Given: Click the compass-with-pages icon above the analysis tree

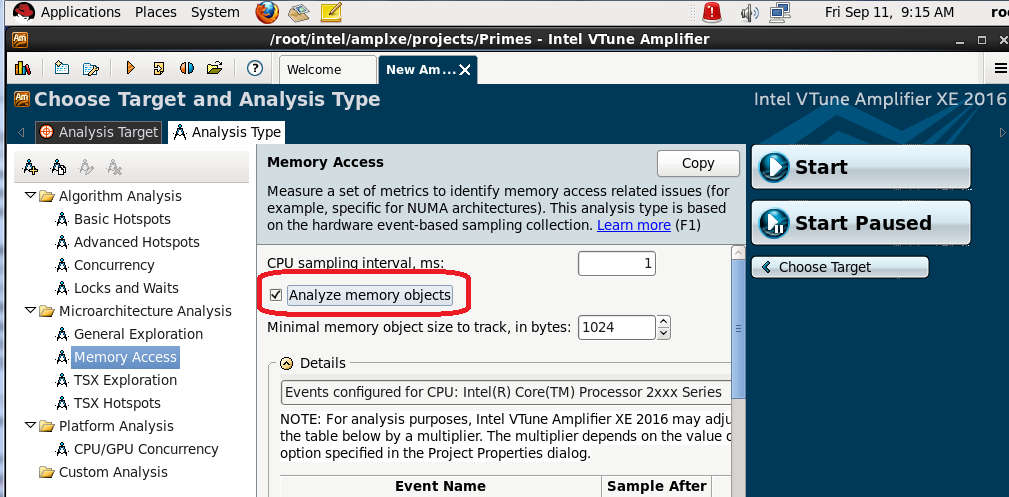Looking at the screenshot, I should click(59, 167).
